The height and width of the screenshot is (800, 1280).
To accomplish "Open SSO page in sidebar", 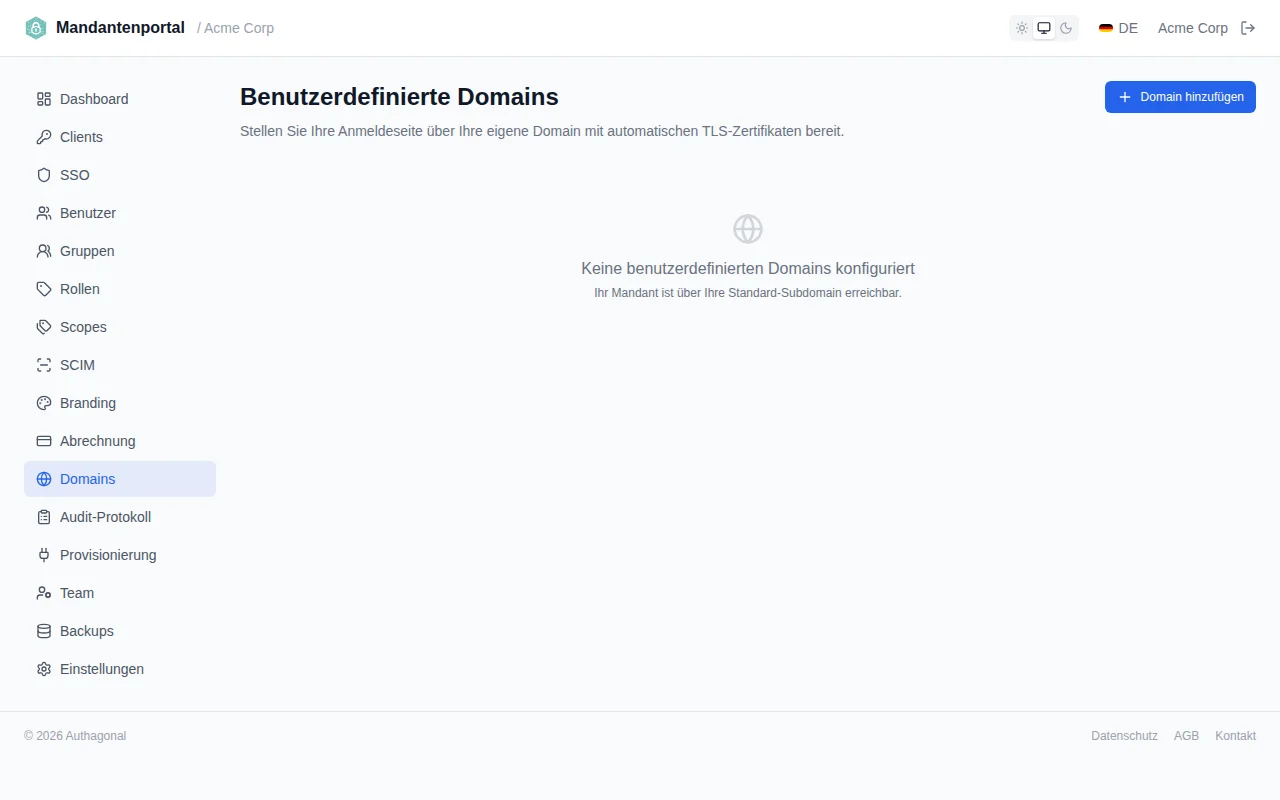I will [x=120, y=175].
